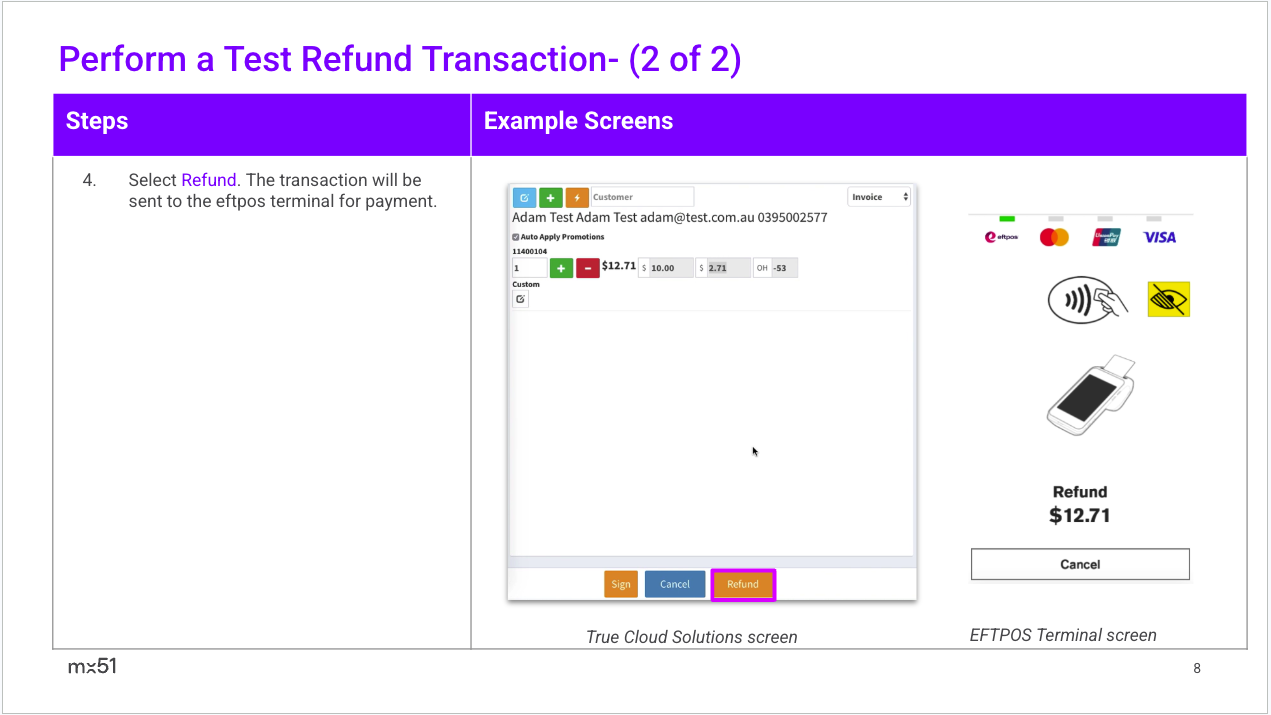This screenshot has width=1271, height=715.
Task: Click the item quantity input field
Action: coord(529,268)
